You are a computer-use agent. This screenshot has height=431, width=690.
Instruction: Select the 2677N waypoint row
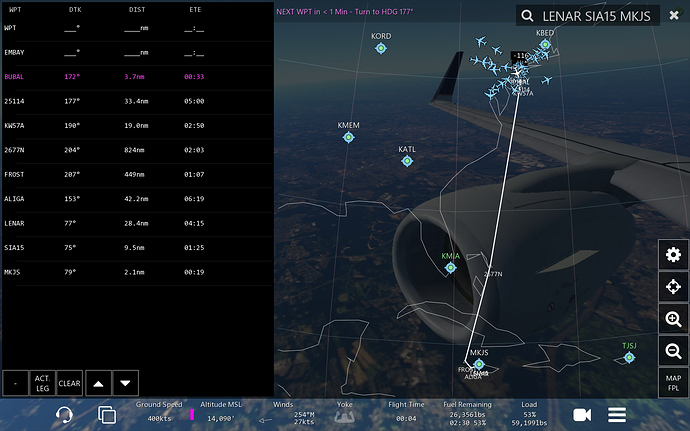click(137, 150)
